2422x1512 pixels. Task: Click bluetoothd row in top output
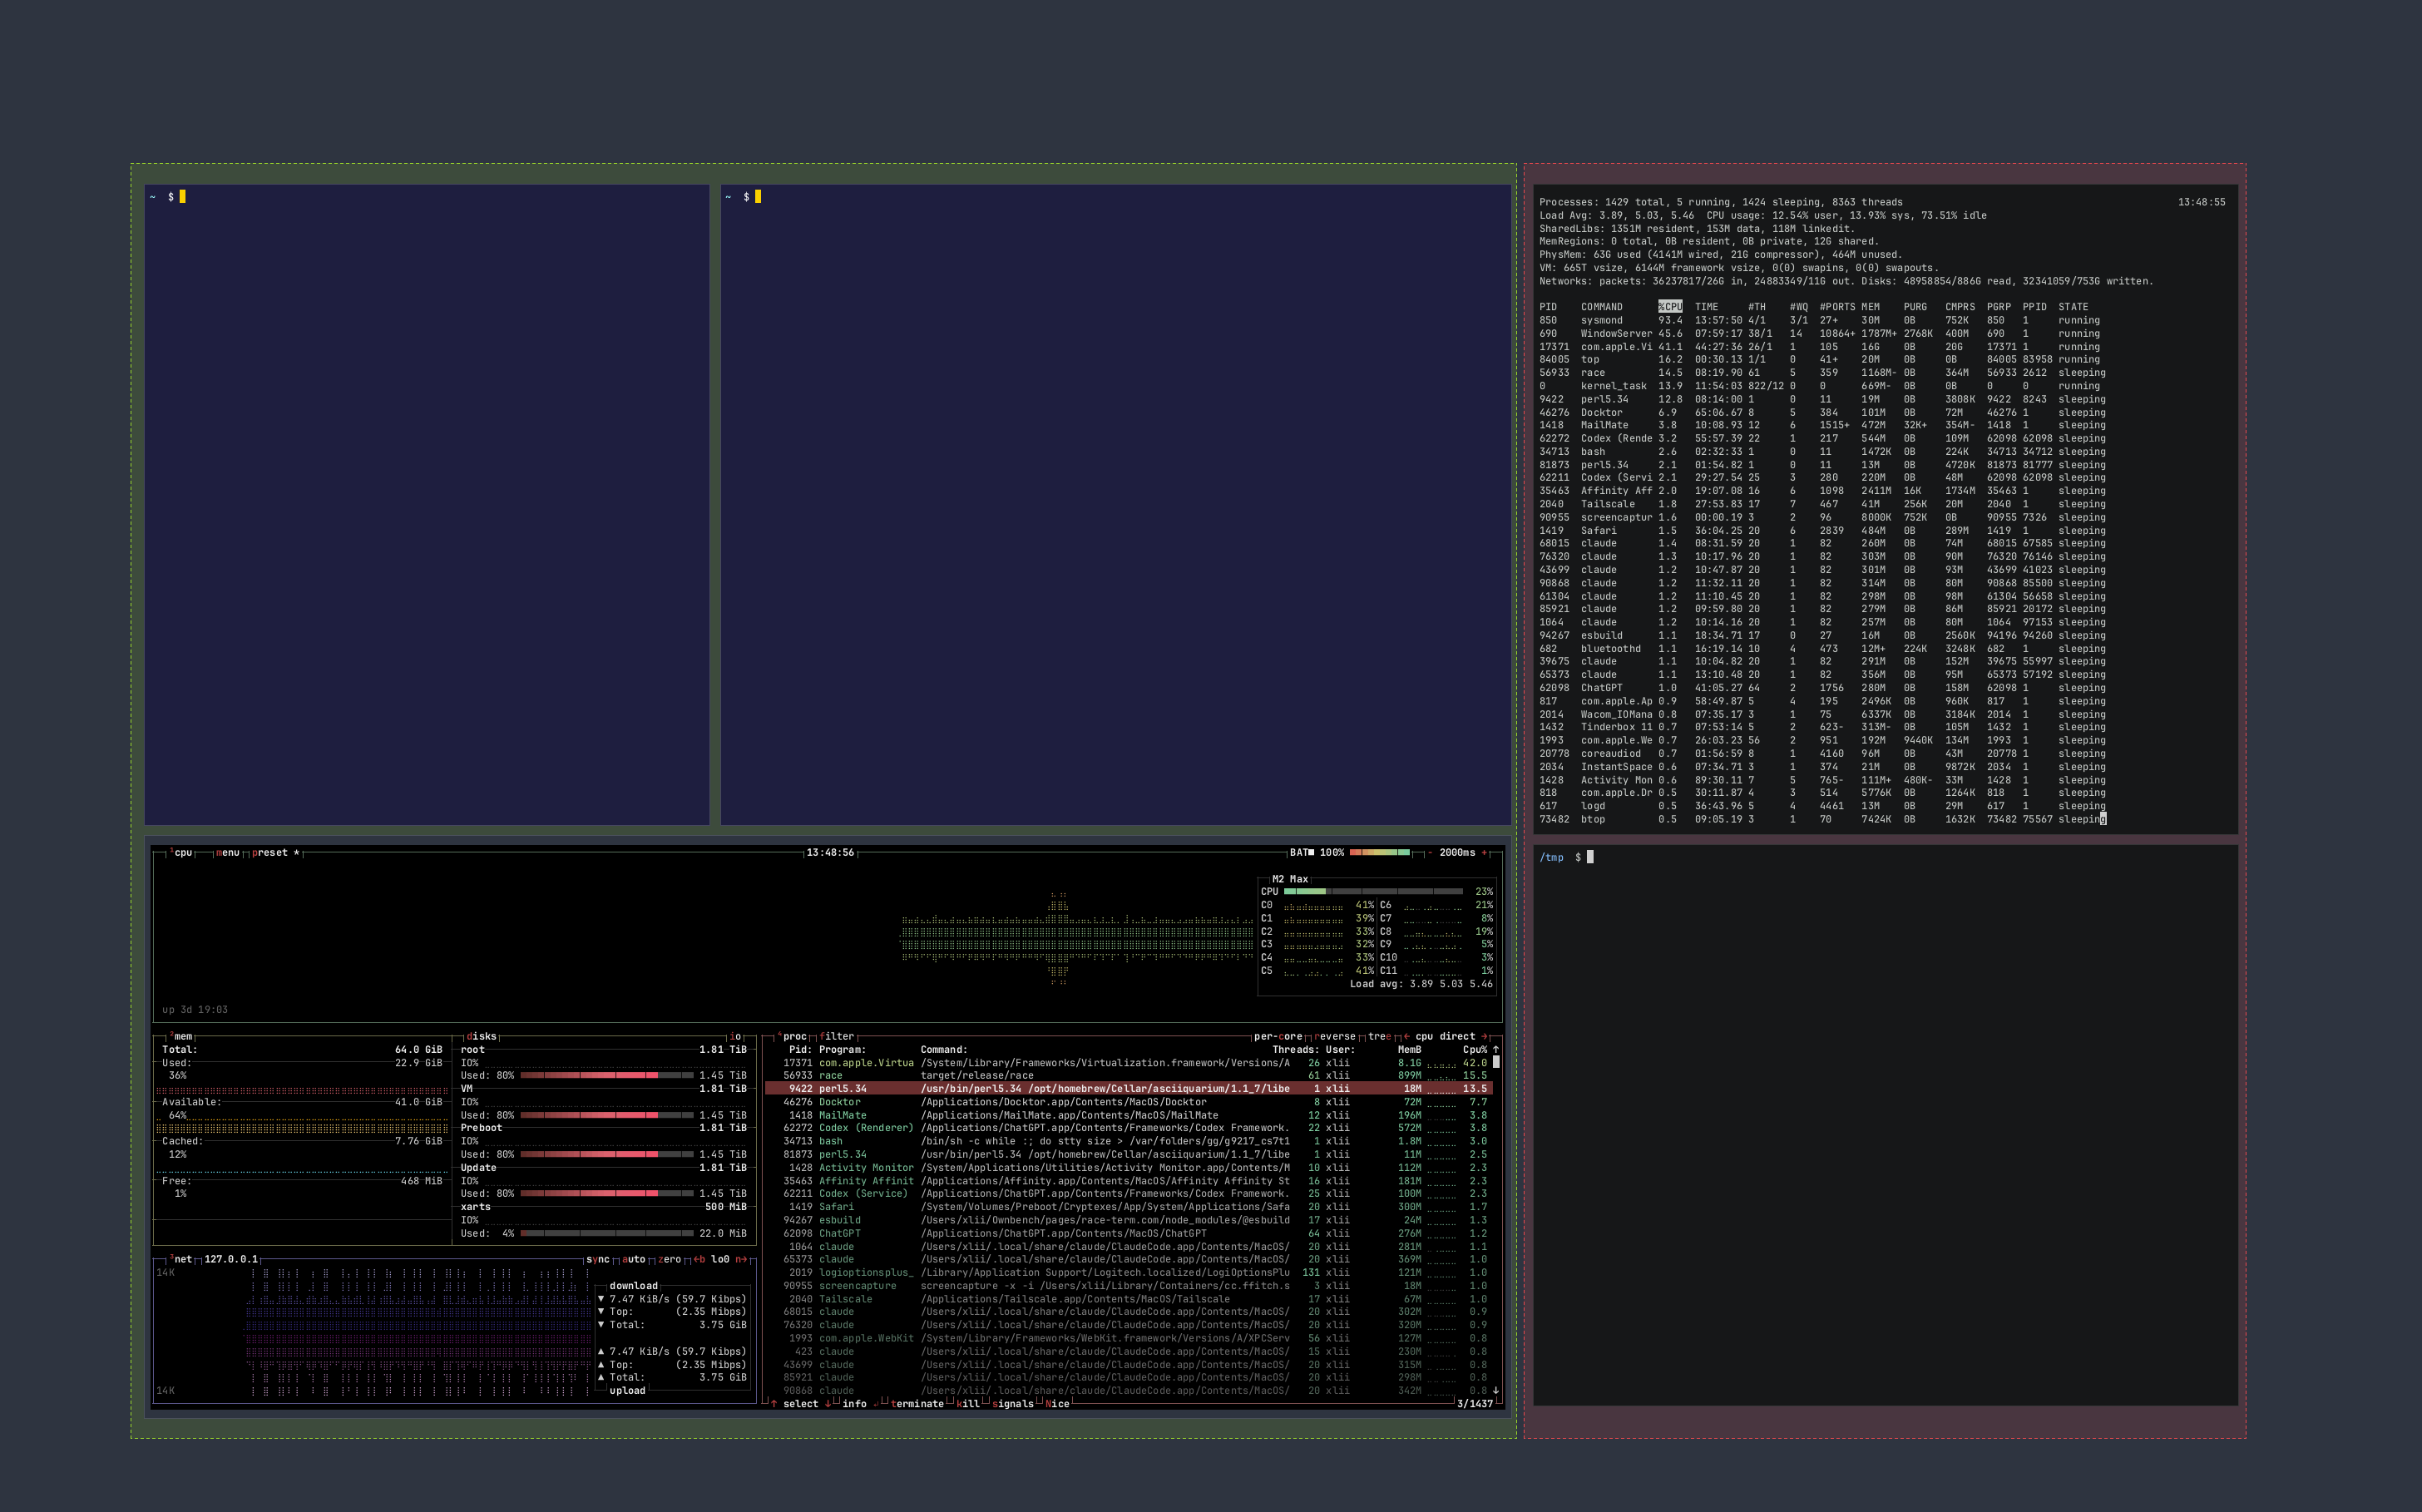(x=1822, y=648)
